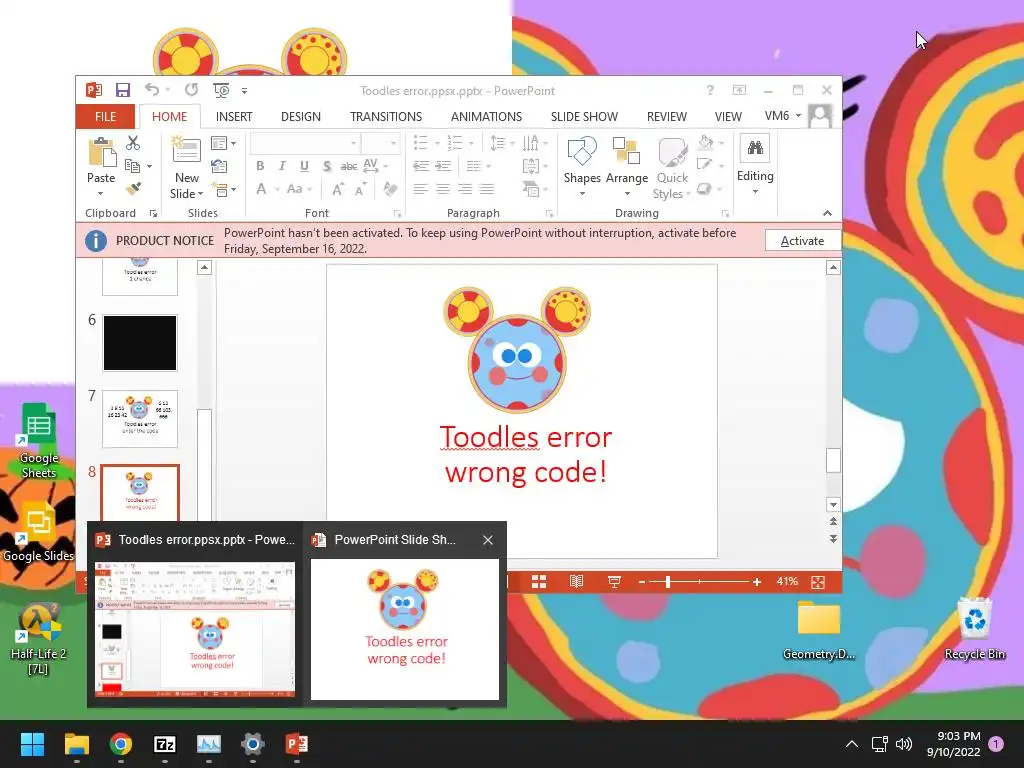Collapse the ribbon with the chevron
This screenshot has width=1024, height=768.
click(827, 213)
